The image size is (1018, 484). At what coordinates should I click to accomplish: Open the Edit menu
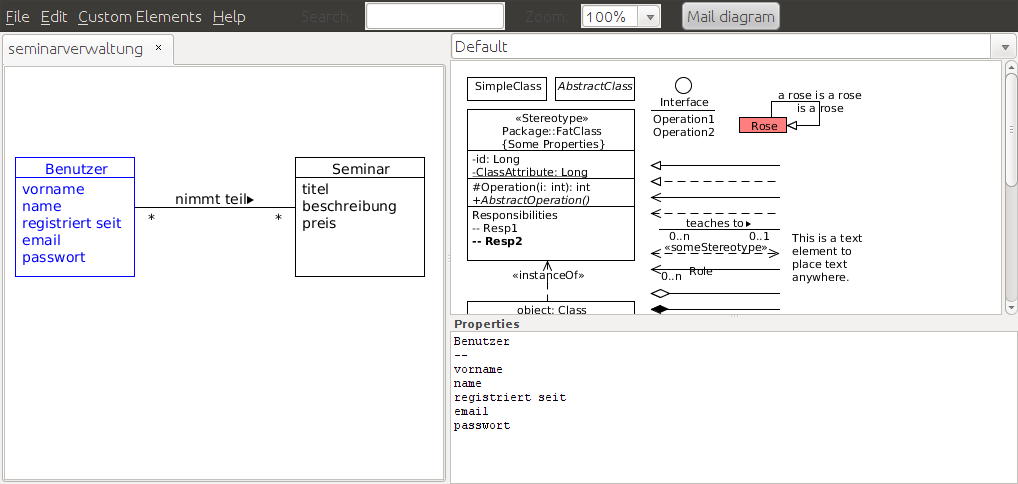point(54,17)
